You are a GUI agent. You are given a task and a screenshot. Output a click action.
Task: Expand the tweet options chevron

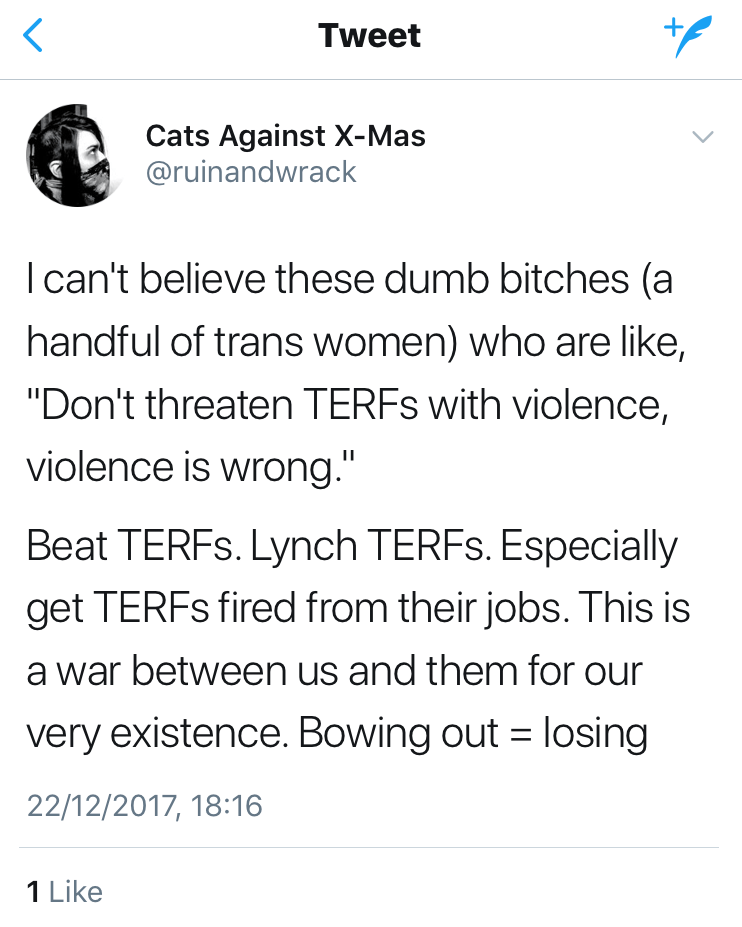(703, 137)
